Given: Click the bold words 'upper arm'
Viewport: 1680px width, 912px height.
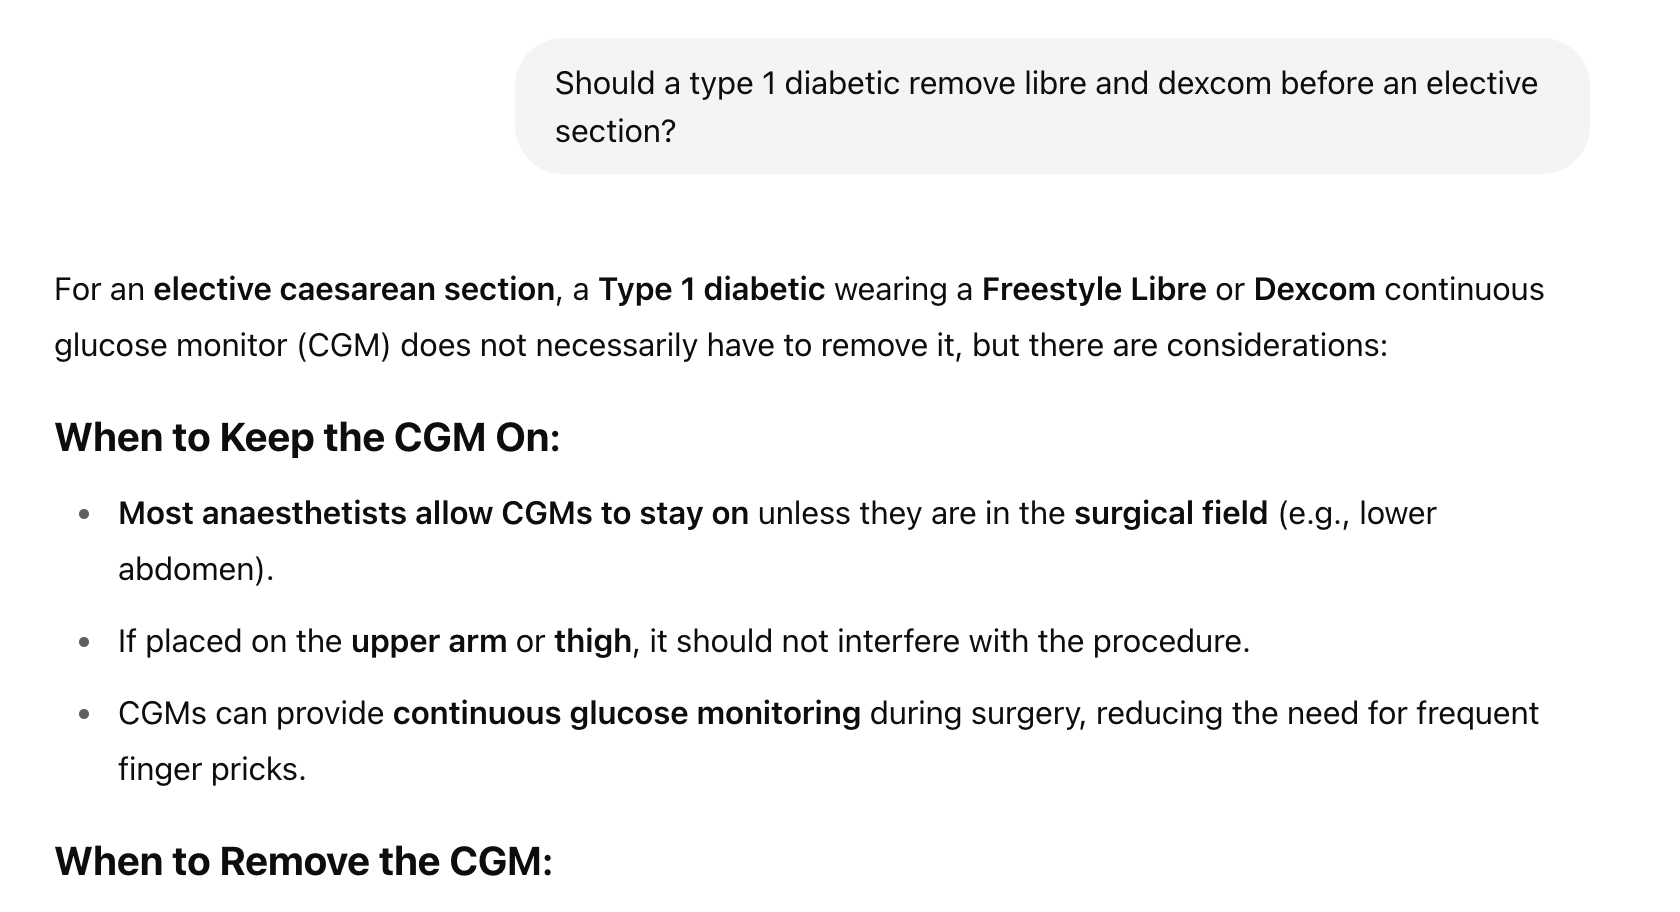Looking at the screenshot, I should (x=429, y=642).
